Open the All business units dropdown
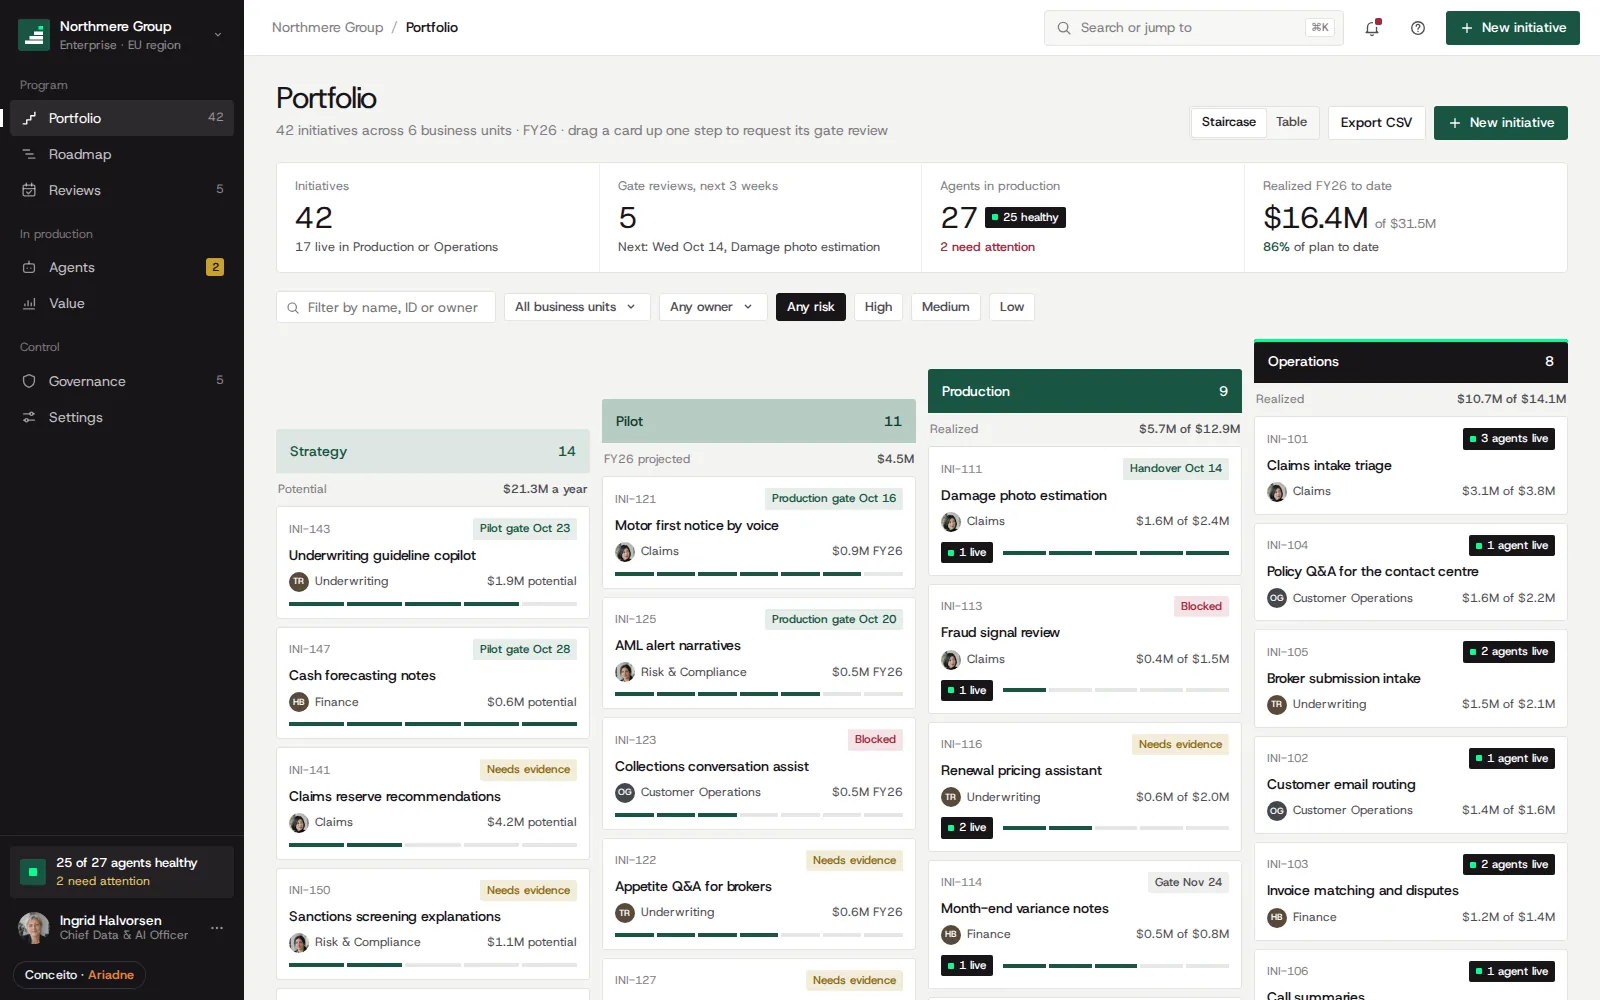1600x1000 pixels. tap(577, 307)
